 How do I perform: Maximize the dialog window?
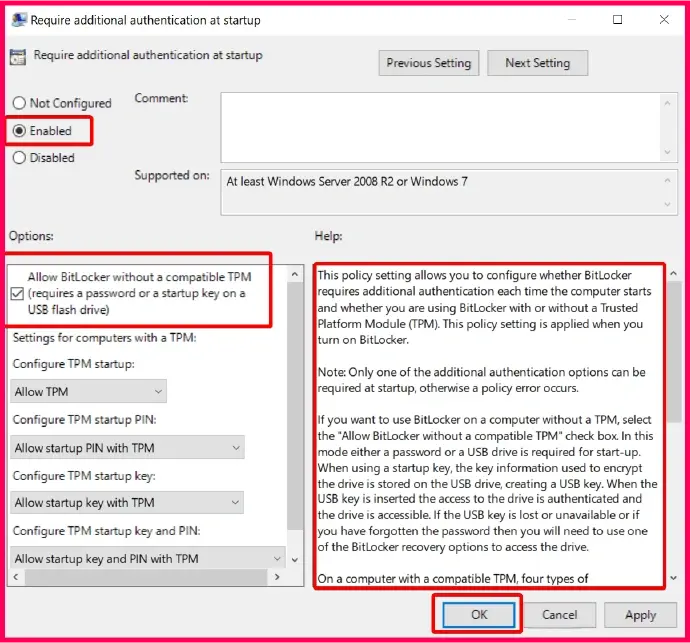617,19
